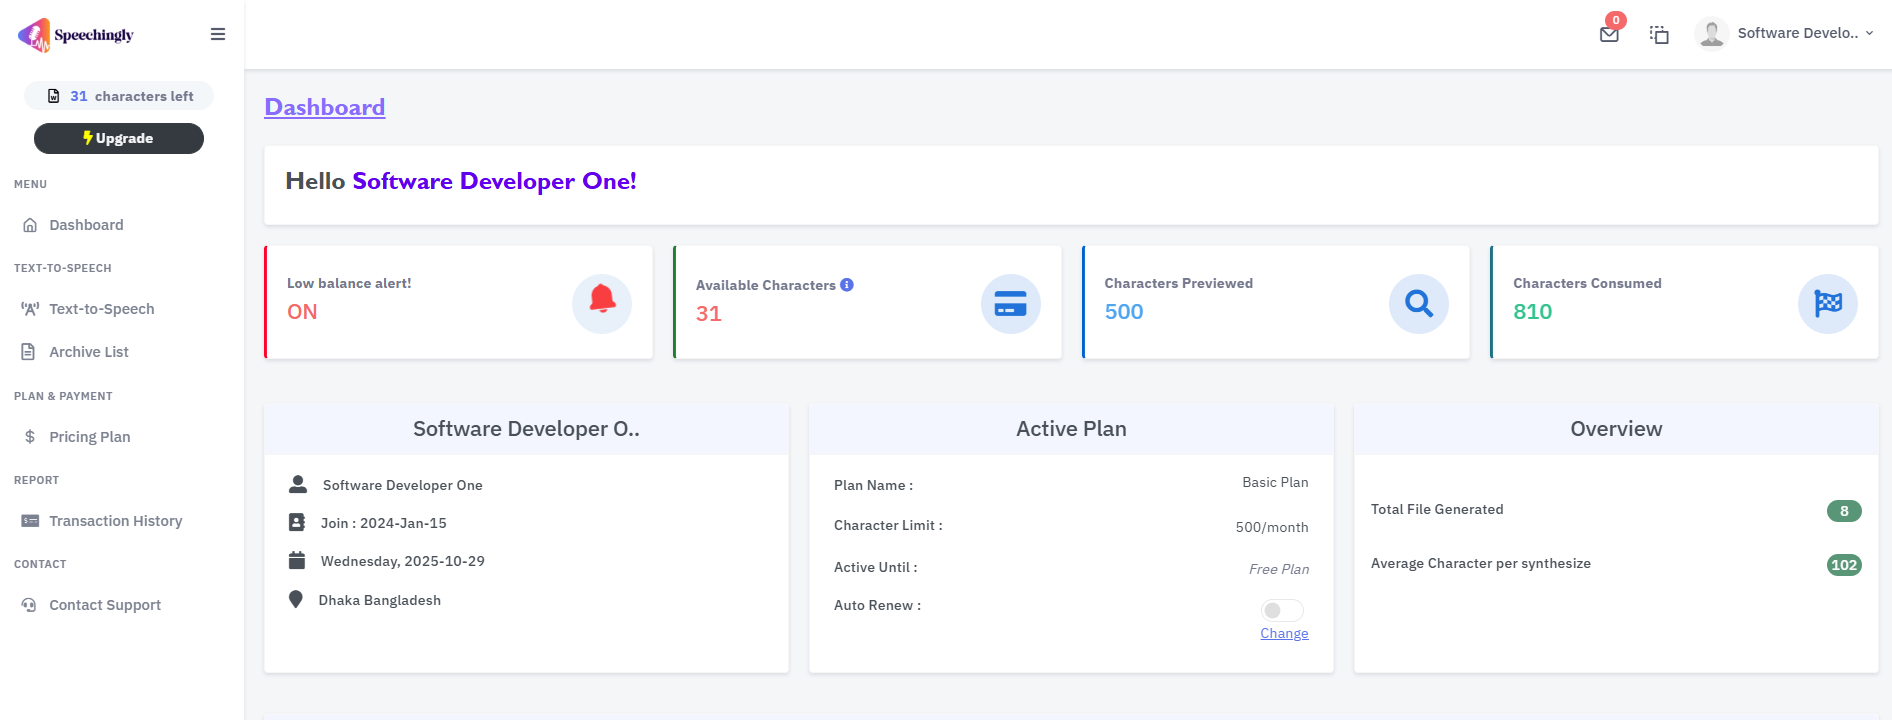Click the Software Developer O.. card header
The height and width of the screenshot is (720, 1892).
[526, 429]
